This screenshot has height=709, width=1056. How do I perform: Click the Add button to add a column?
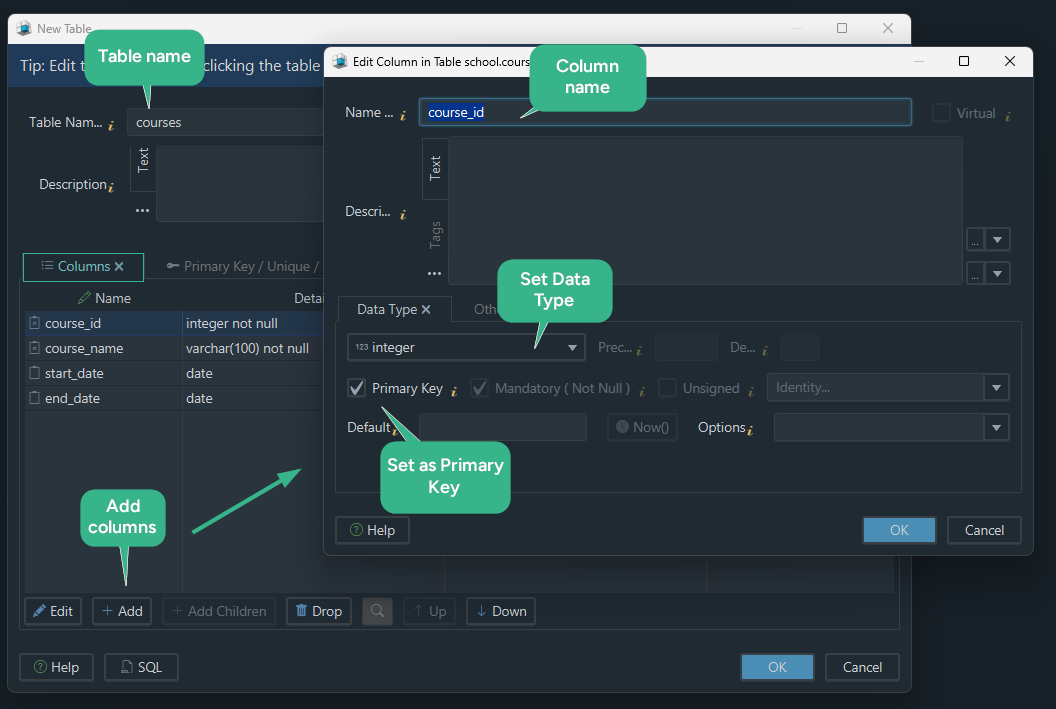[x=122, y=611]
